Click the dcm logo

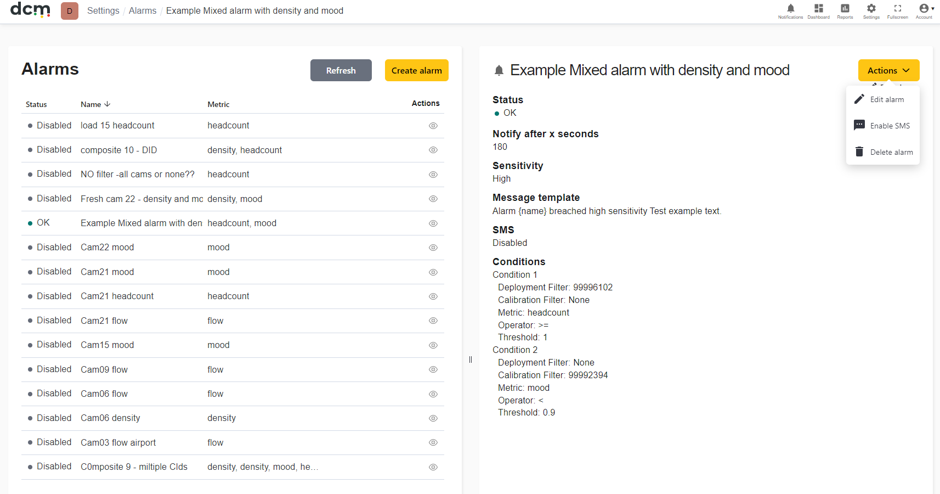[31, 10]
